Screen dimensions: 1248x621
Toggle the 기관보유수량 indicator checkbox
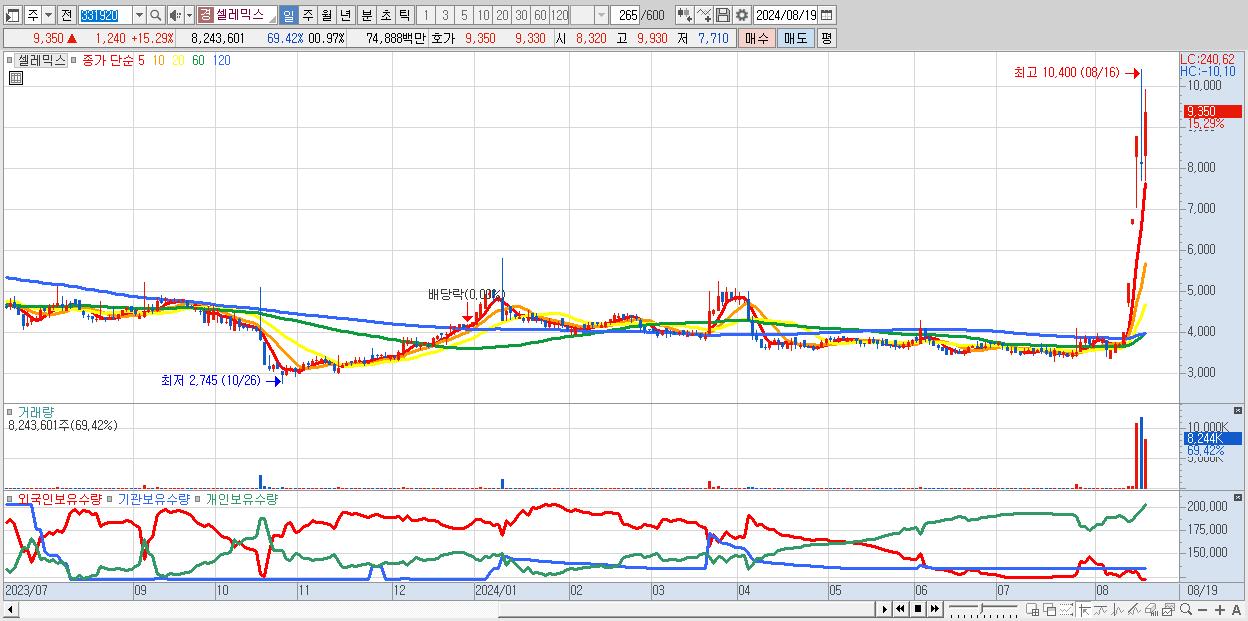pos(110,498)
